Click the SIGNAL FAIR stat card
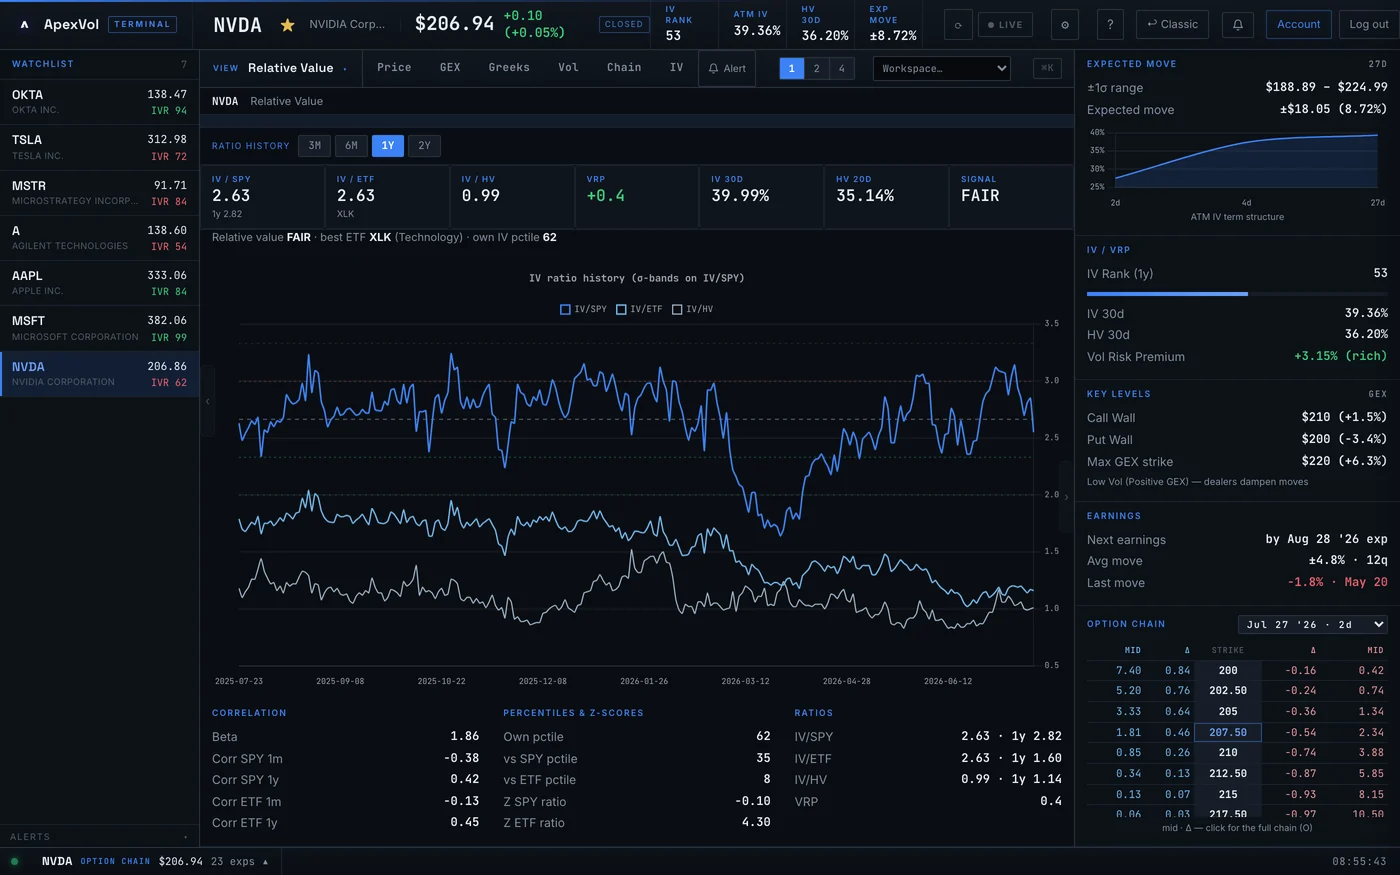The width and height of the screenshot is (1400, 875). click(1010, 196)
